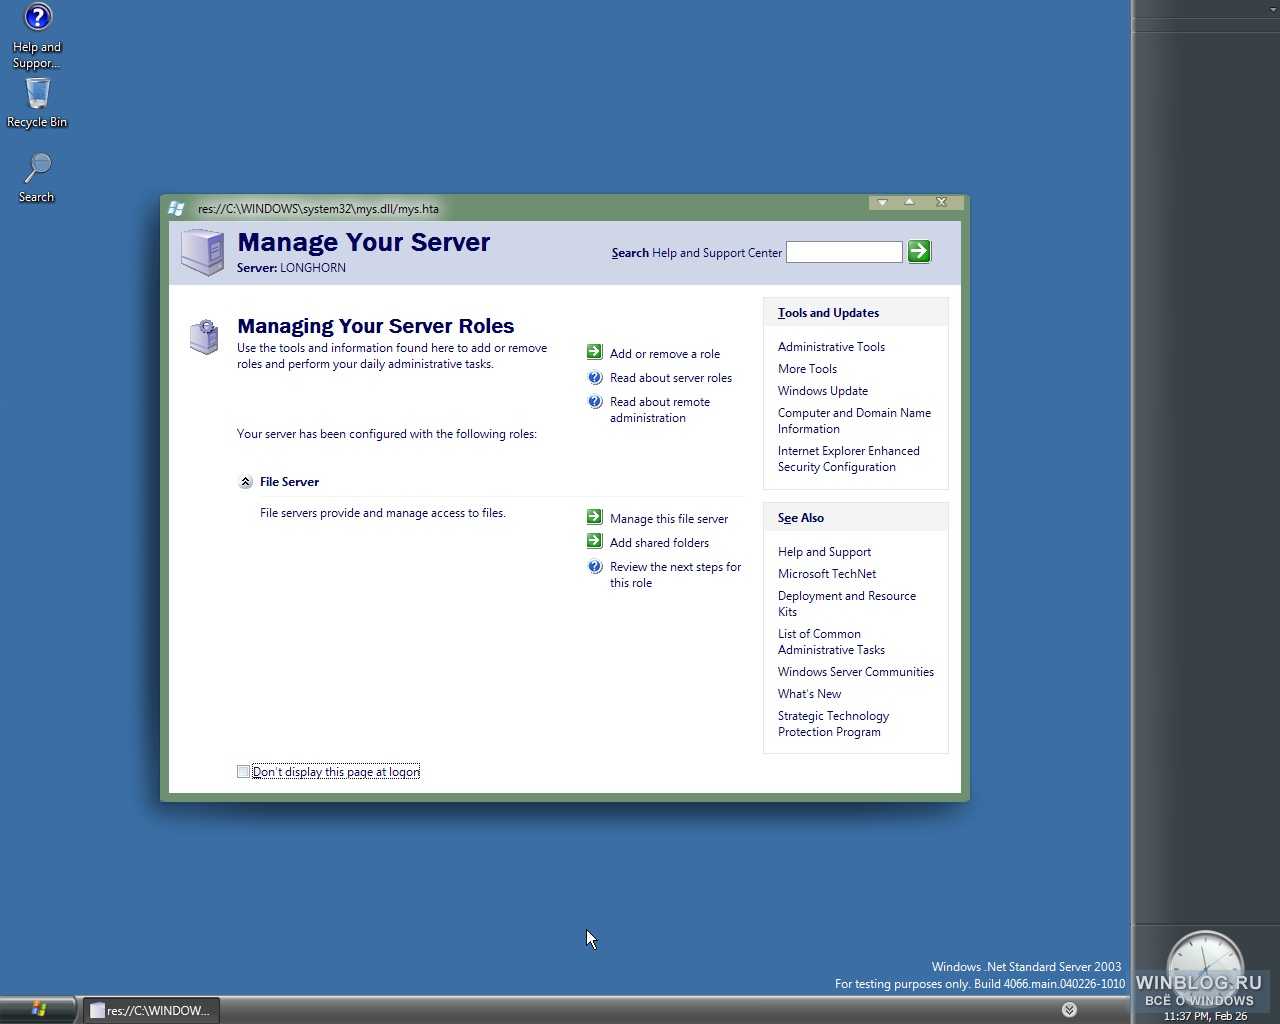This screenshot has height=1024, width=1280.
Task: Click the round arrow button in the tray area
Action: point(1069,1009)
